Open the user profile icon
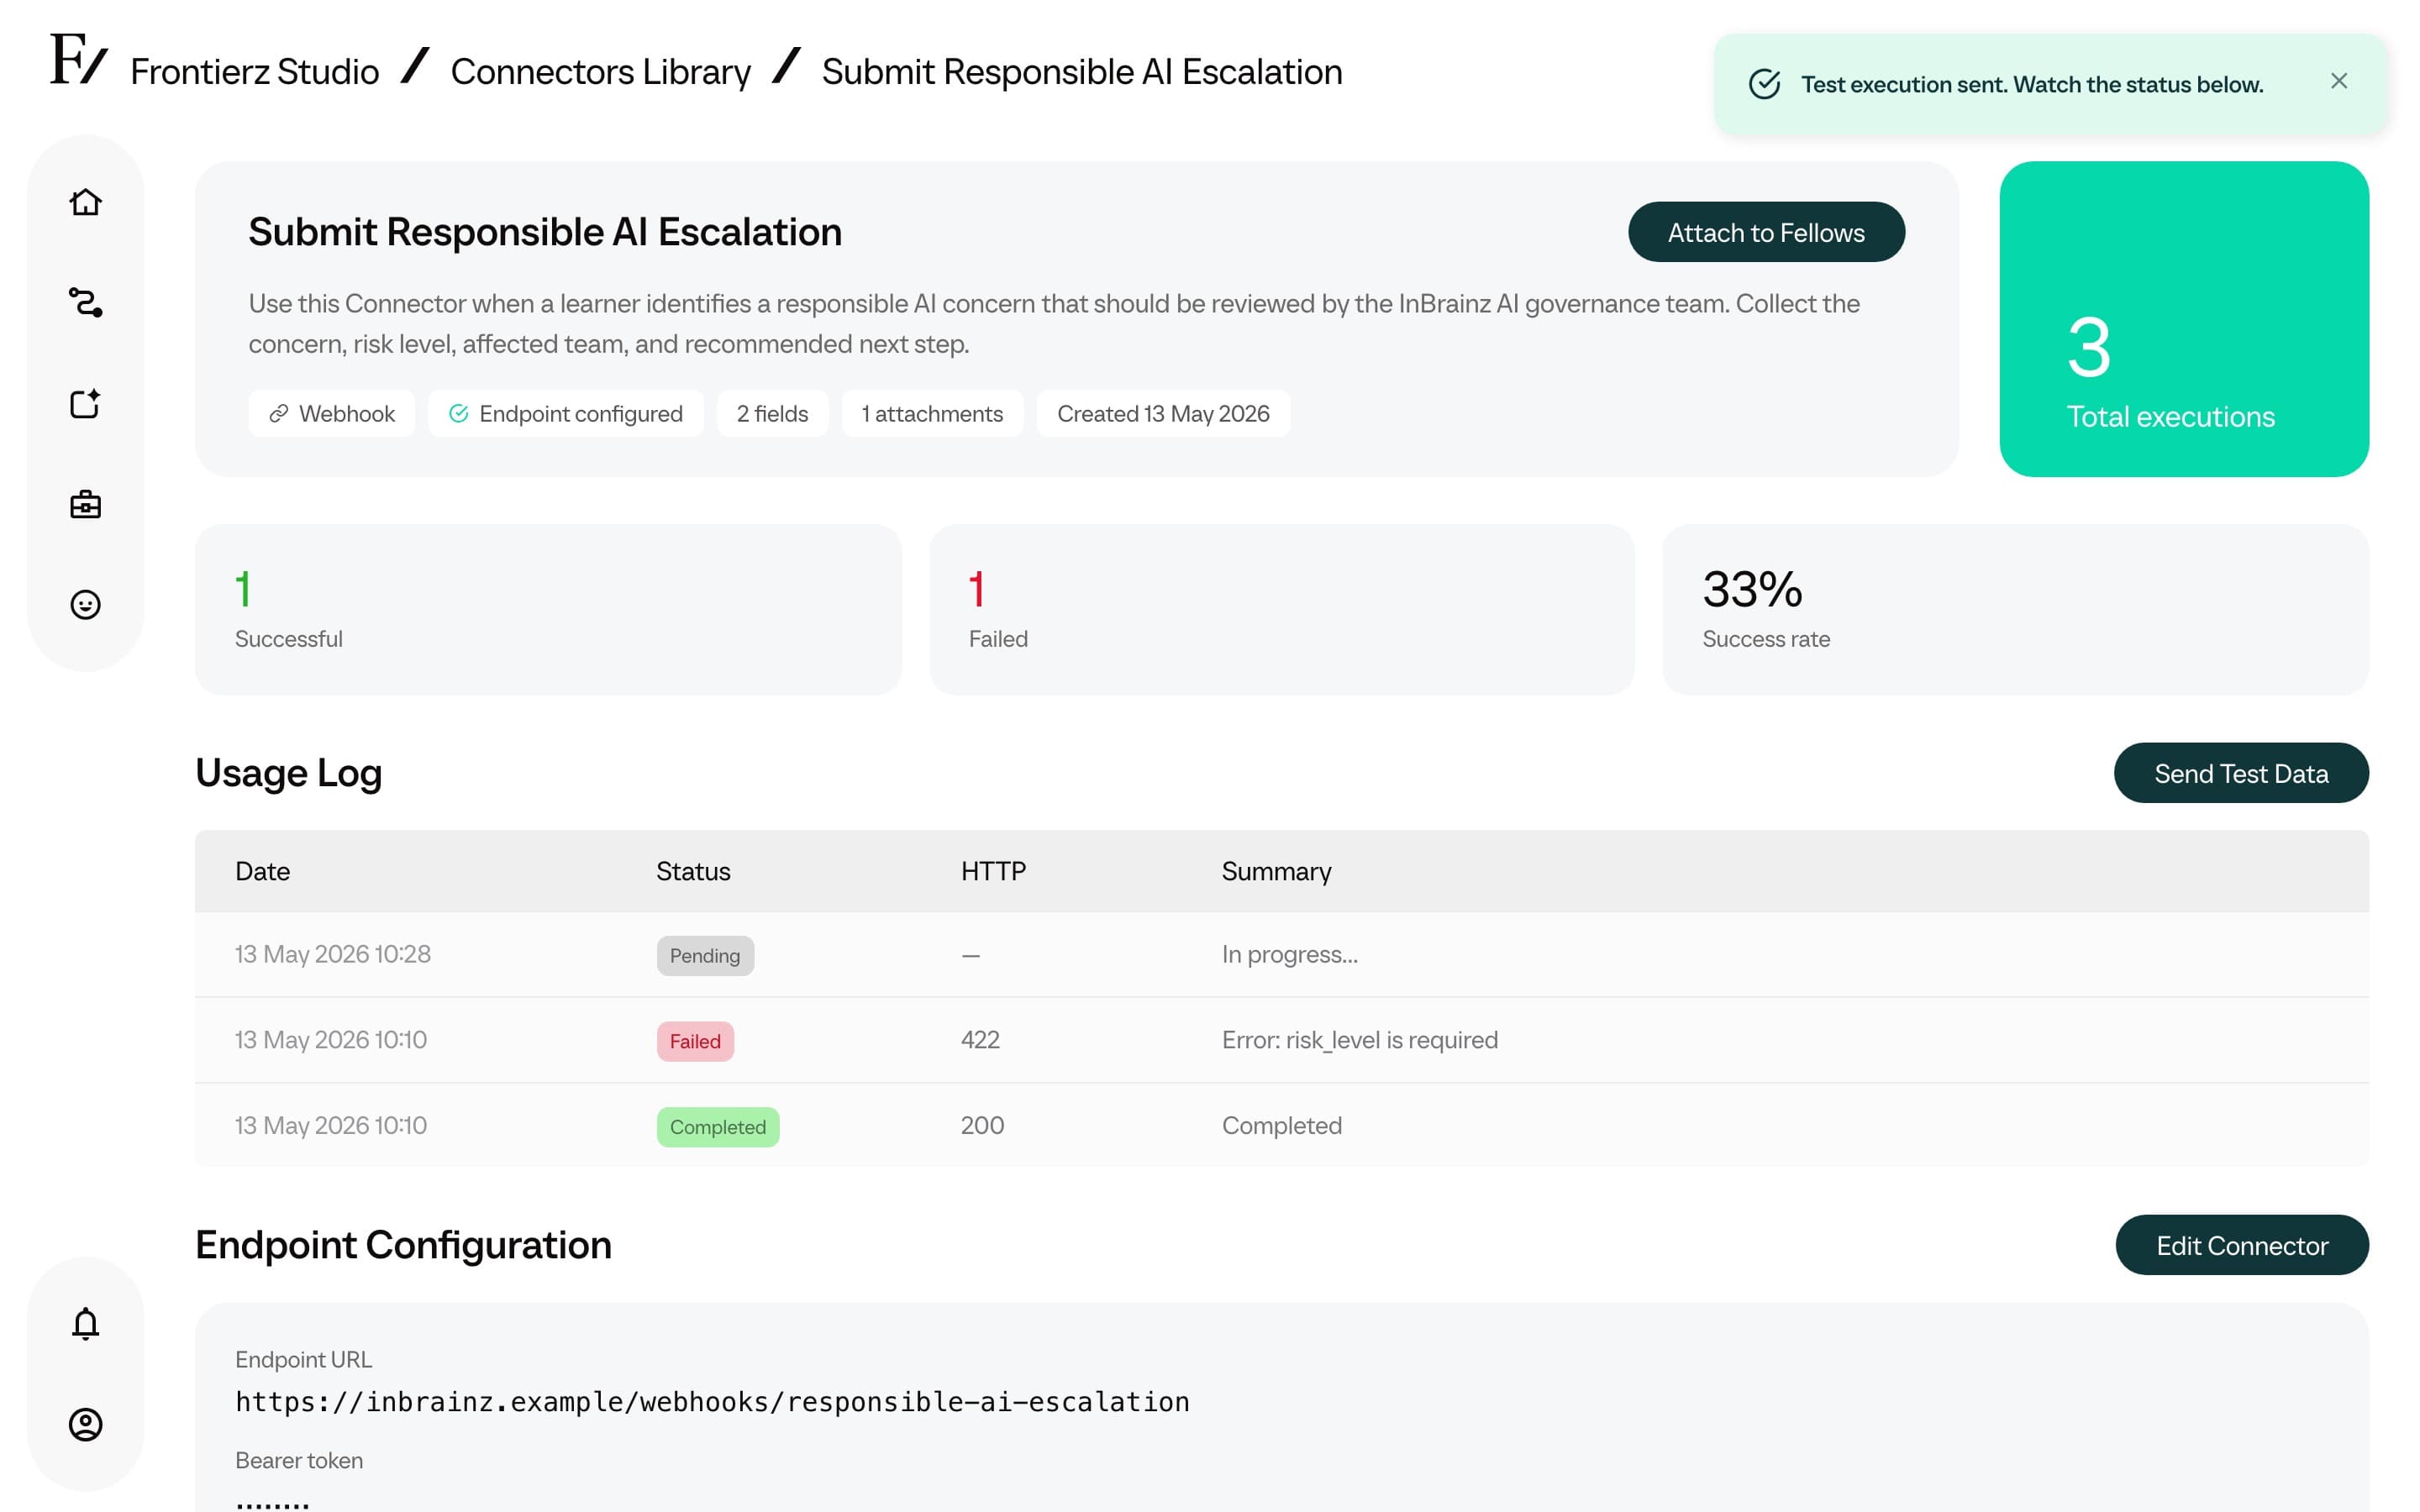2420x1512 pixels. pos(85,1424)
